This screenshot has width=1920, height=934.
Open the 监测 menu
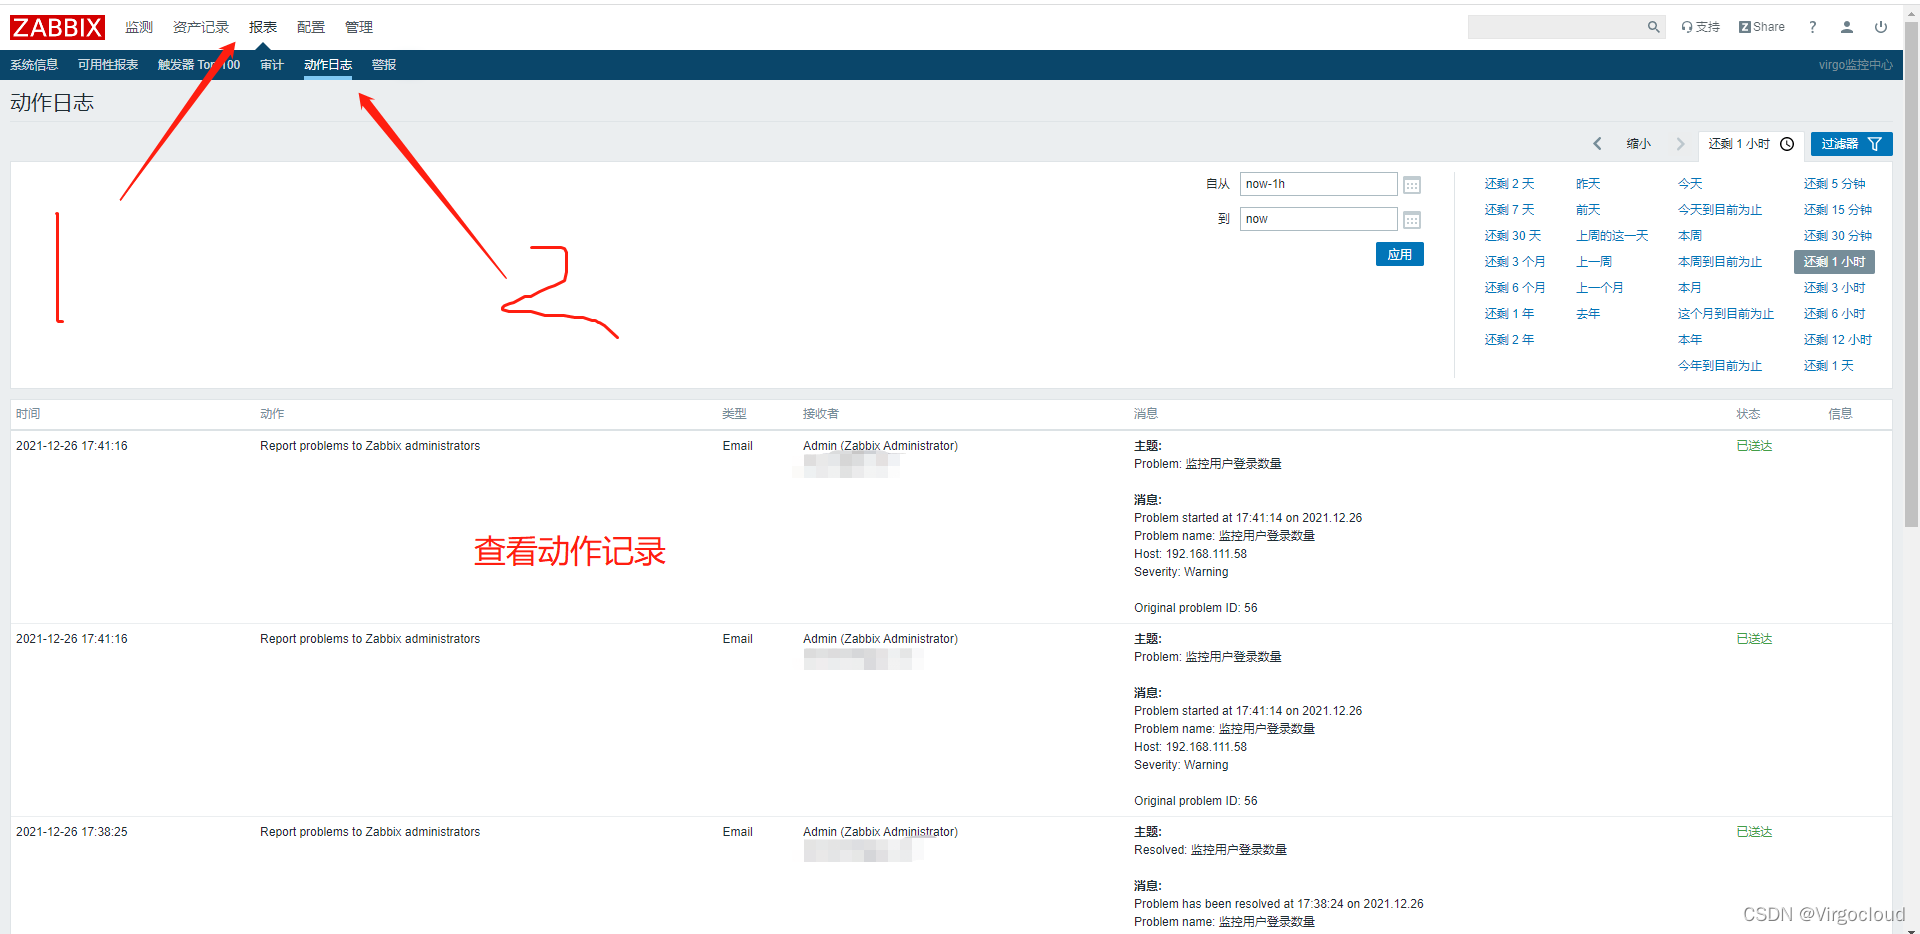click(x=139, y=27)
